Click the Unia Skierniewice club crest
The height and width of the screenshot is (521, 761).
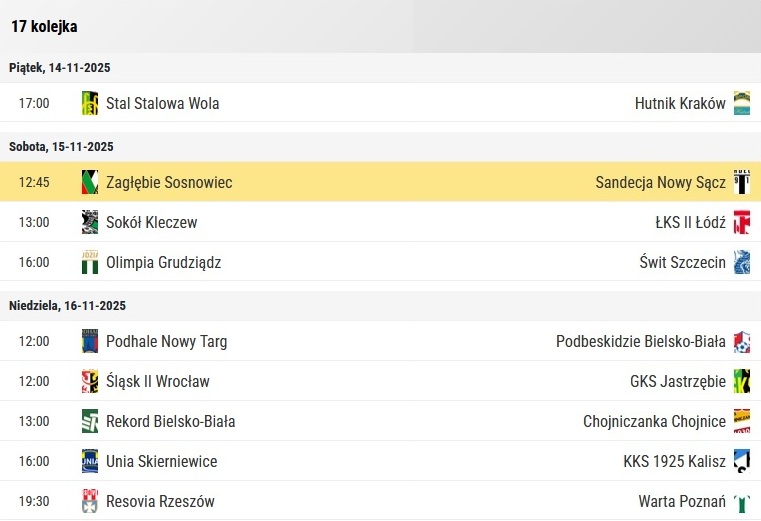tap(90, 461)
